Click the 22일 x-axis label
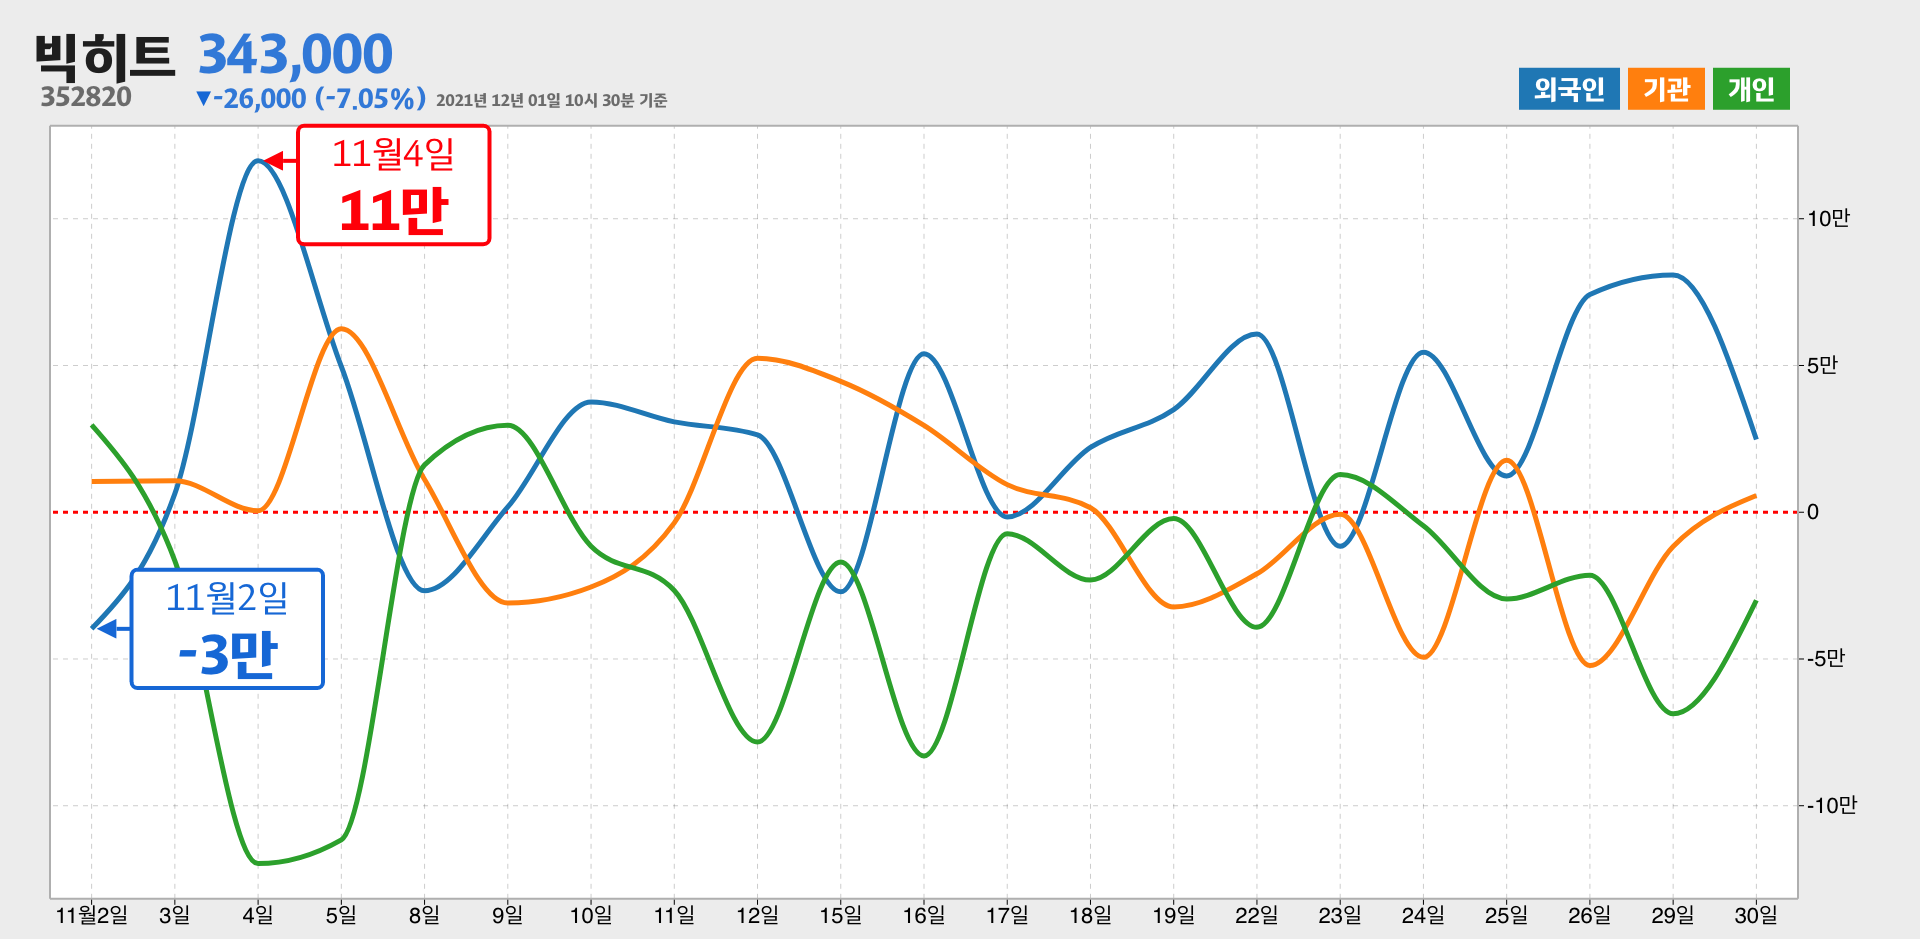 tap(1256, 915)
